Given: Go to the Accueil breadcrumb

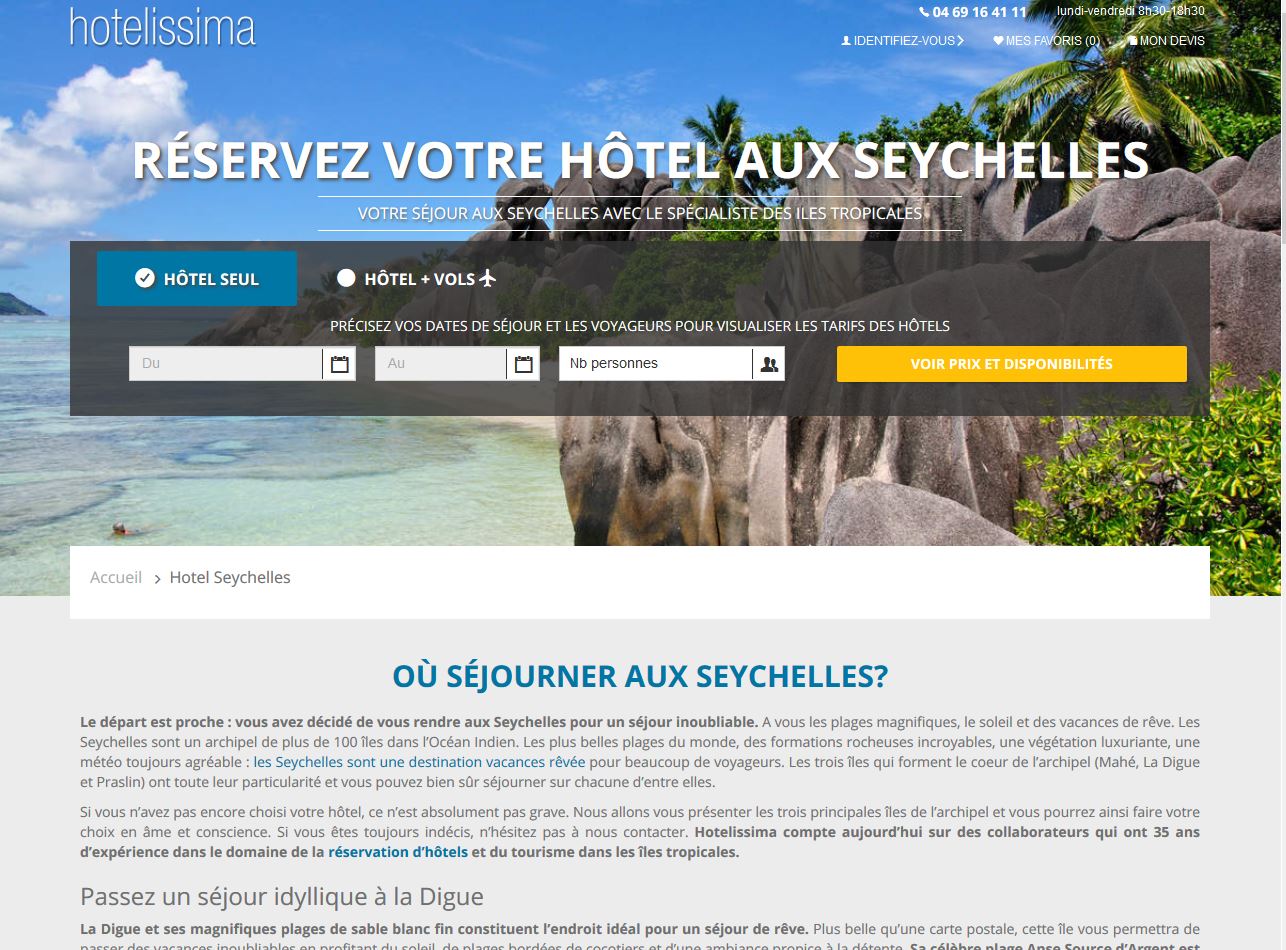Looking at the screenshot, I should point(116,577).
